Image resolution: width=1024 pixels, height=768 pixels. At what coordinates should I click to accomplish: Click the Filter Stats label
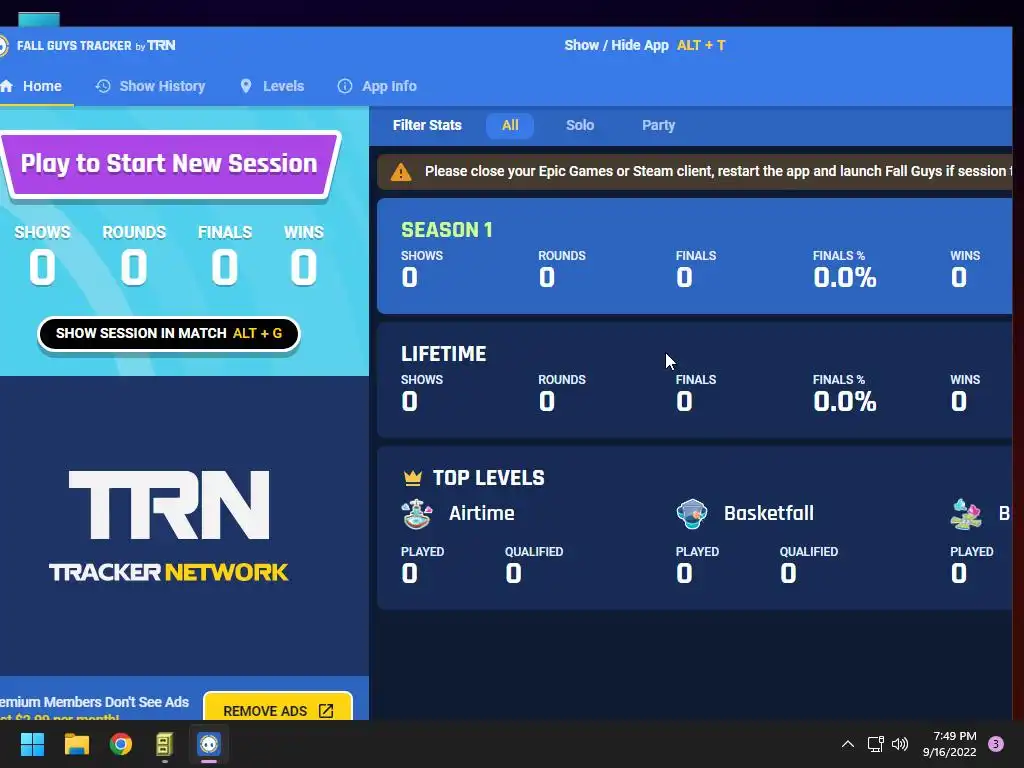point(427,125)
